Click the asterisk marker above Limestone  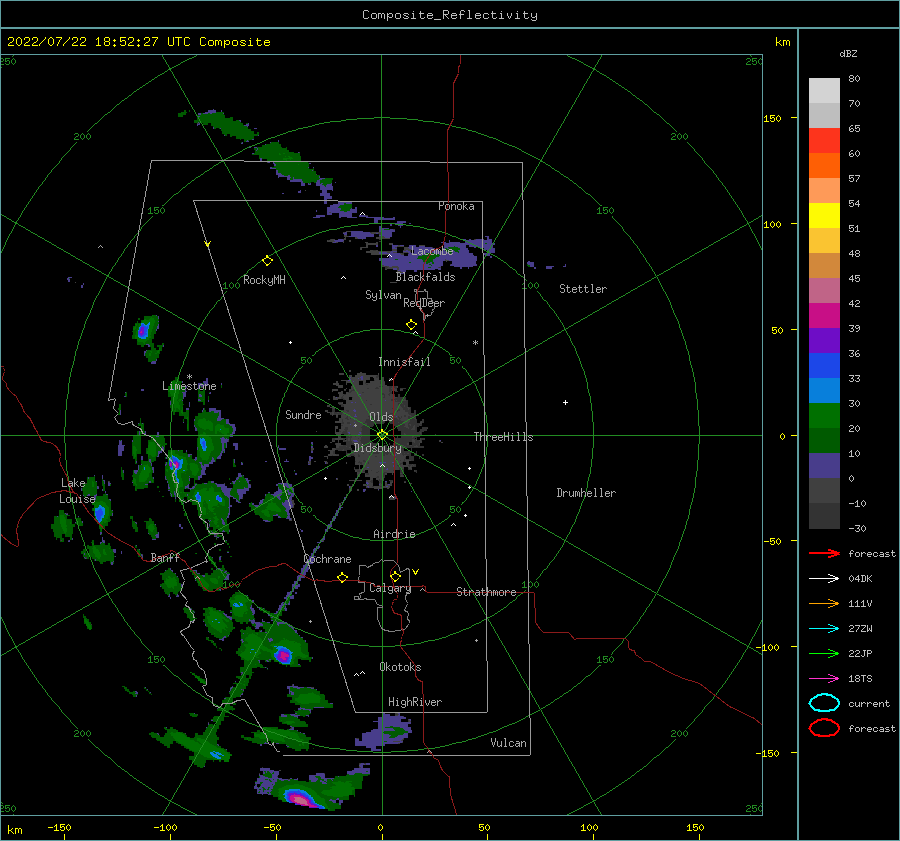189,377
